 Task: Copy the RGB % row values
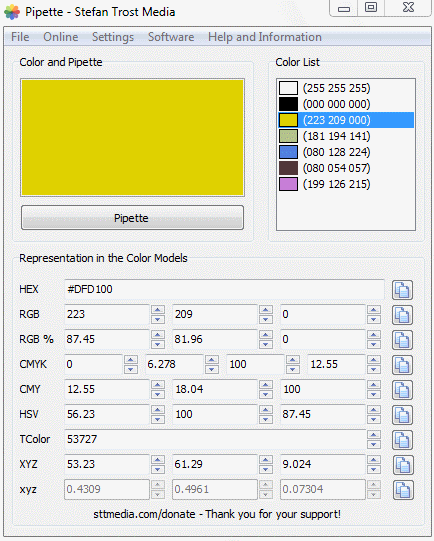pyautogui.click(x=402, y=340)
